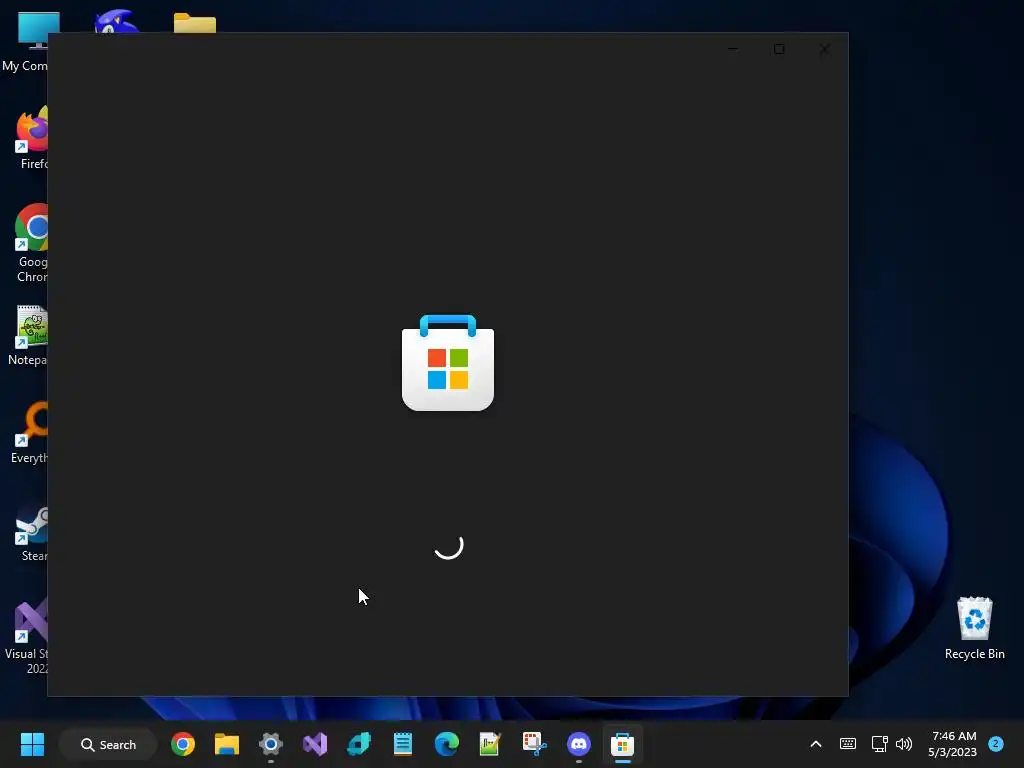Select the Firefox desktop shortcut
The width and height of the screenshot is (1024, 768).
coord(31,138)
